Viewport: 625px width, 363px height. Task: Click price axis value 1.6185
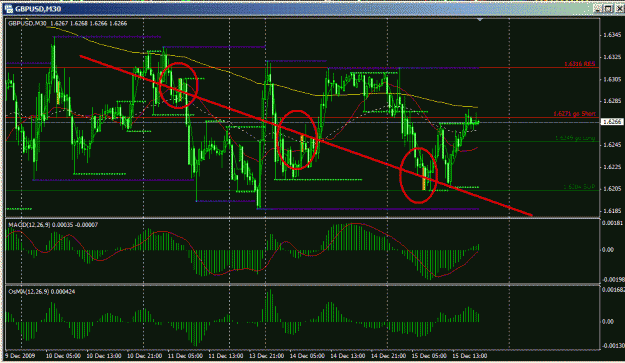click(612, 211)
